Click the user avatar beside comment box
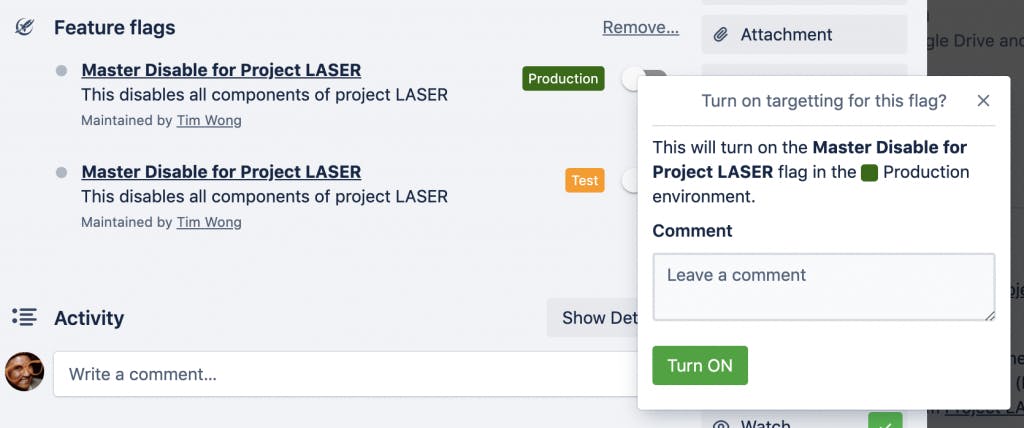 [24, 372]
